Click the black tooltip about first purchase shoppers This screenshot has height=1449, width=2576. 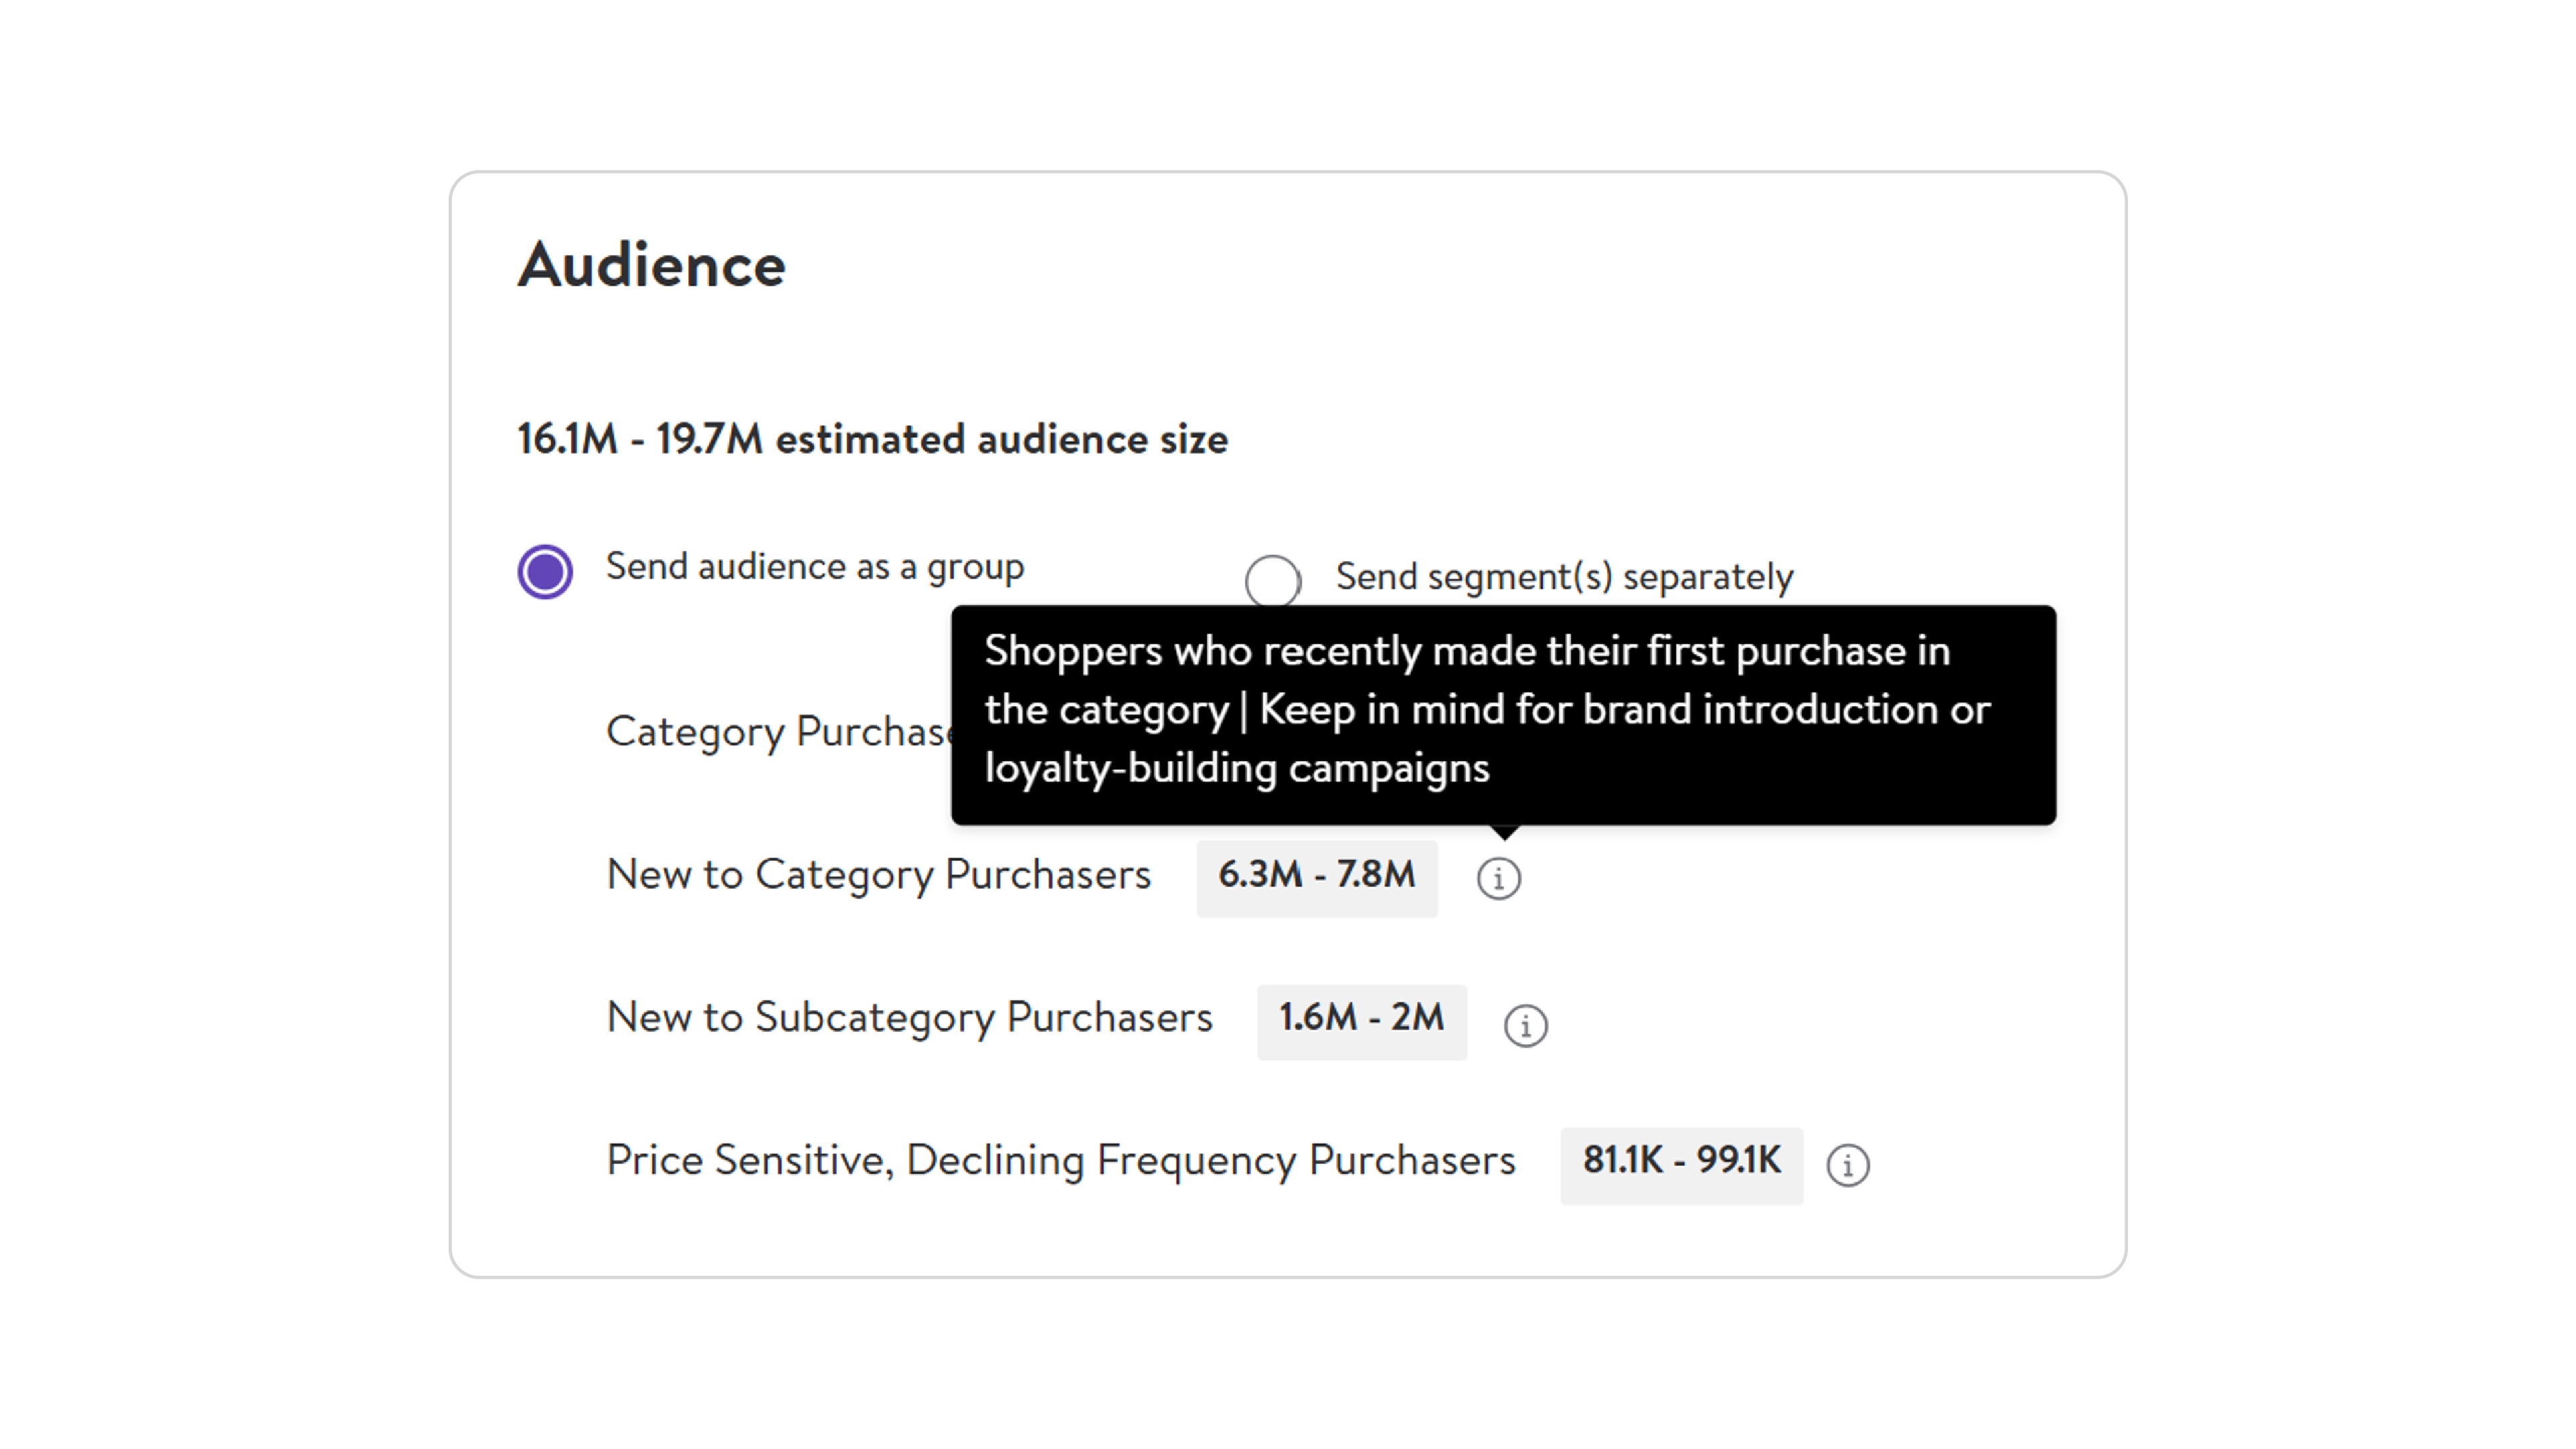[1504, 714]
